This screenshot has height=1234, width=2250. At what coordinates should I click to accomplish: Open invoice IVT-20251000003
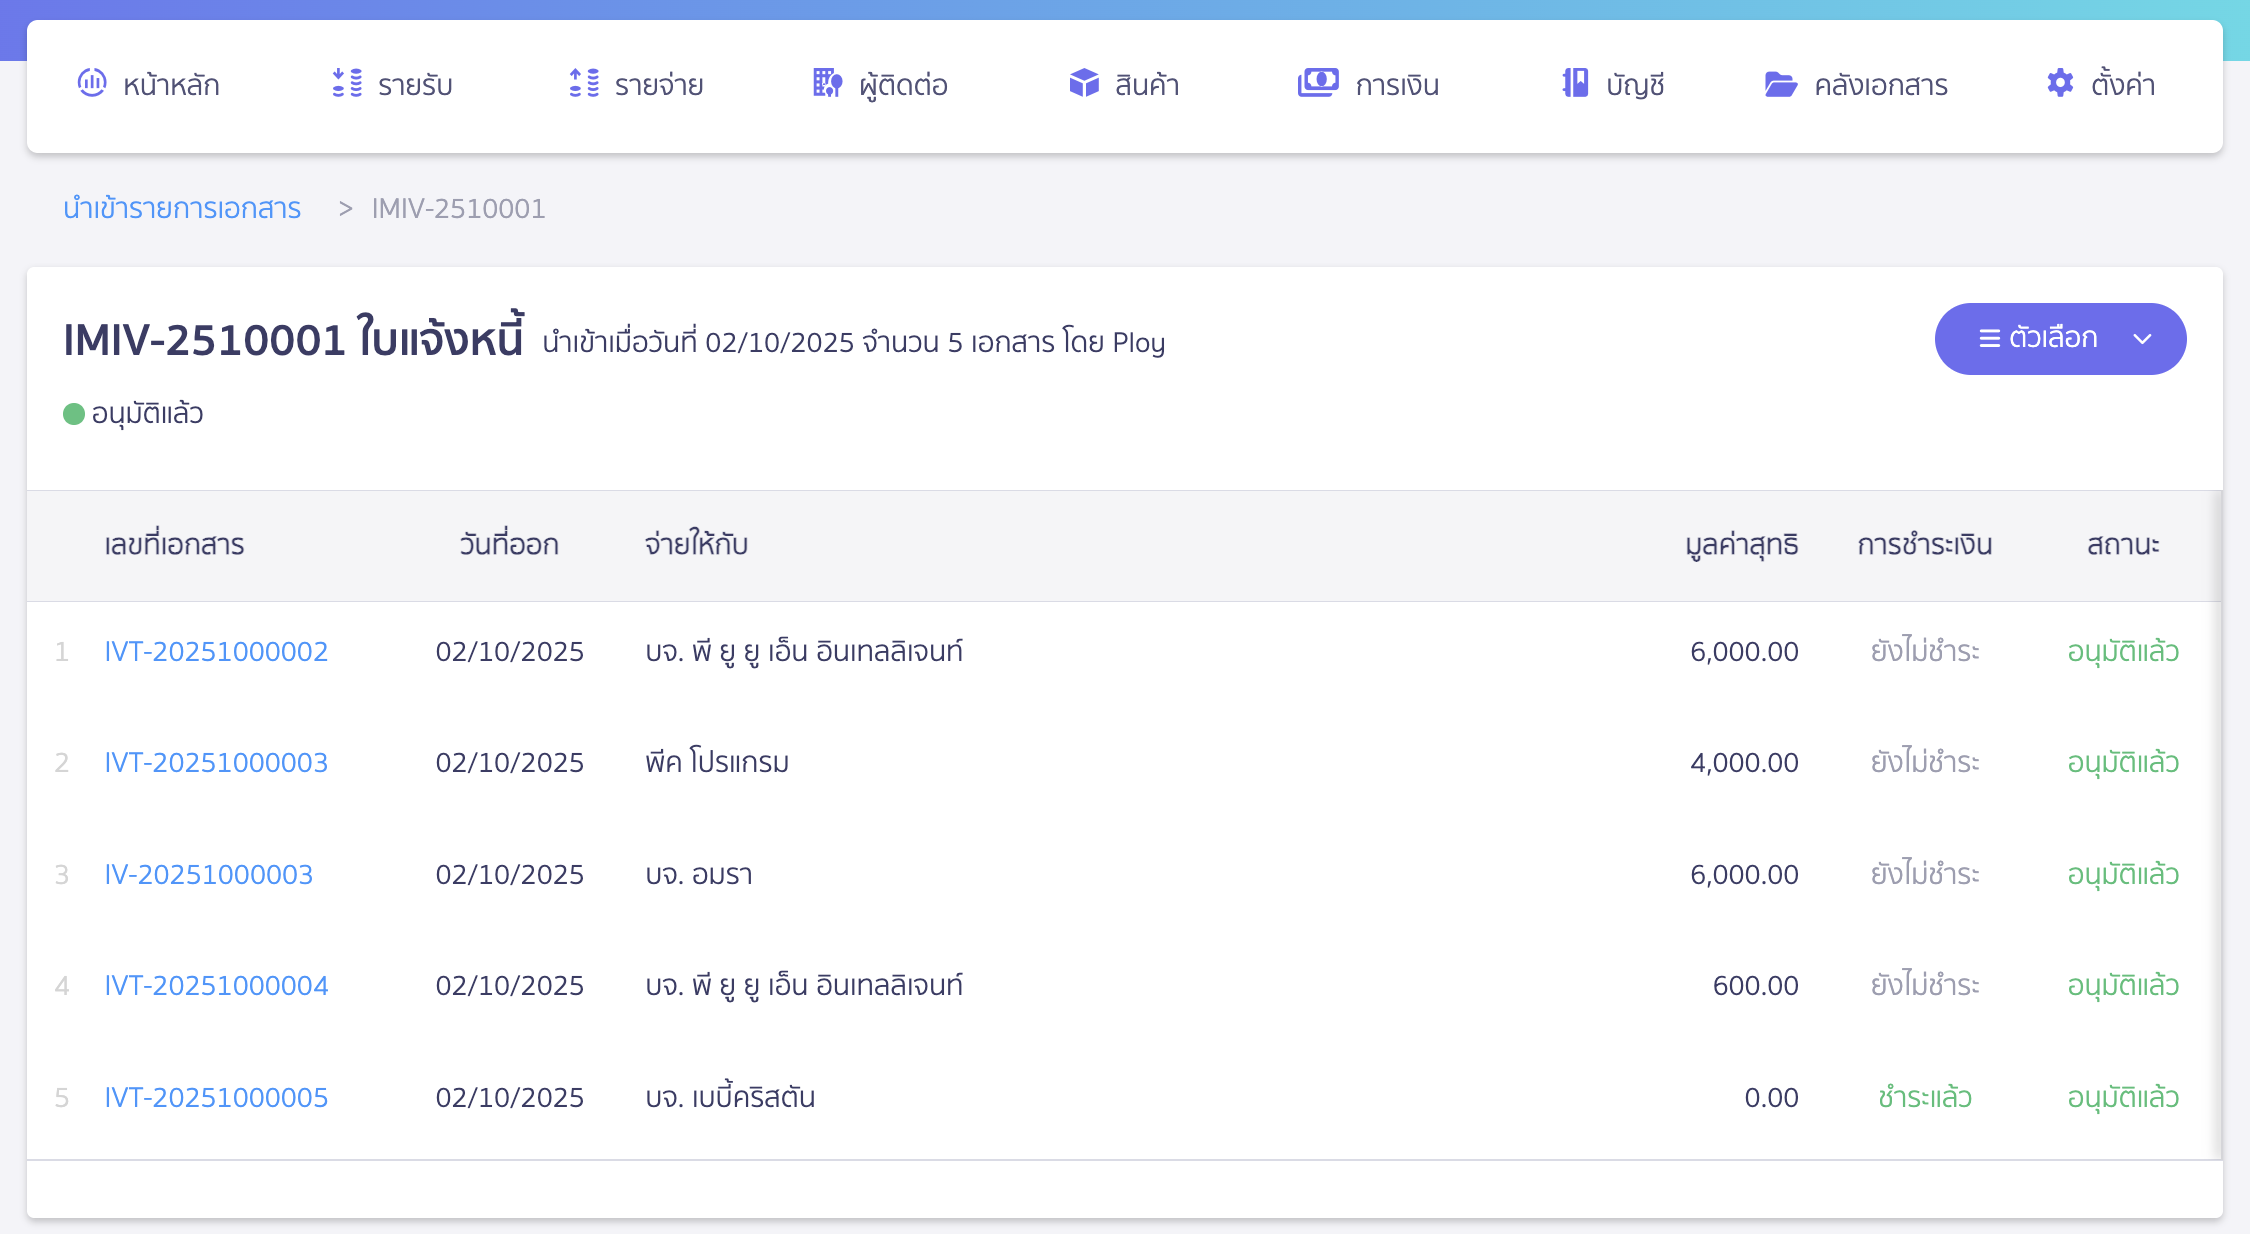pos(216,762)
